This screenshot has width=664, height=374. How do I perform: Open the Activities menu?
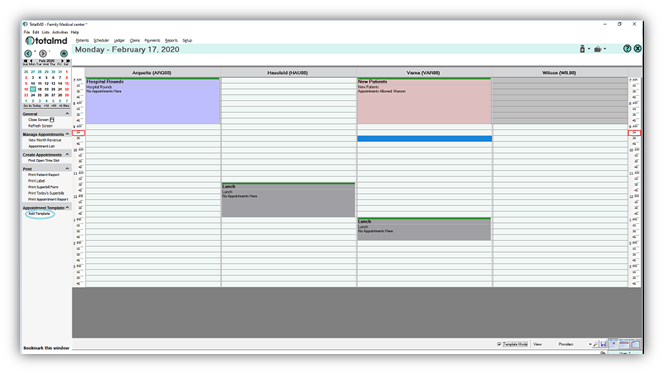(x=60, y=32)
